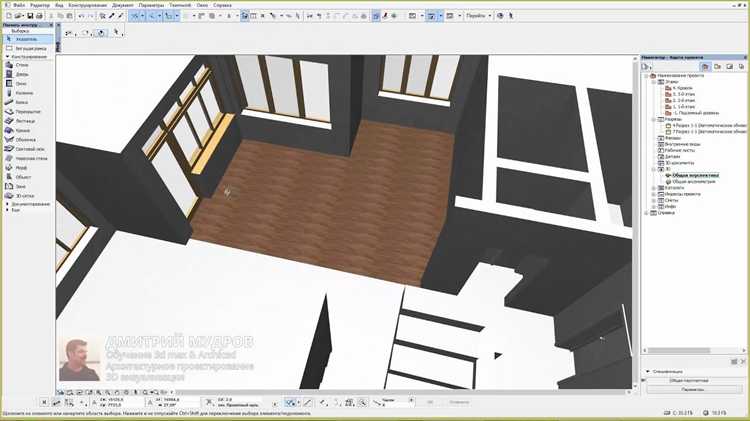The height and width of the screenshot is (421, 750).
Task: Select the 3D Mesh (3D-сетка) tool
Action: (x=28, y=196)
